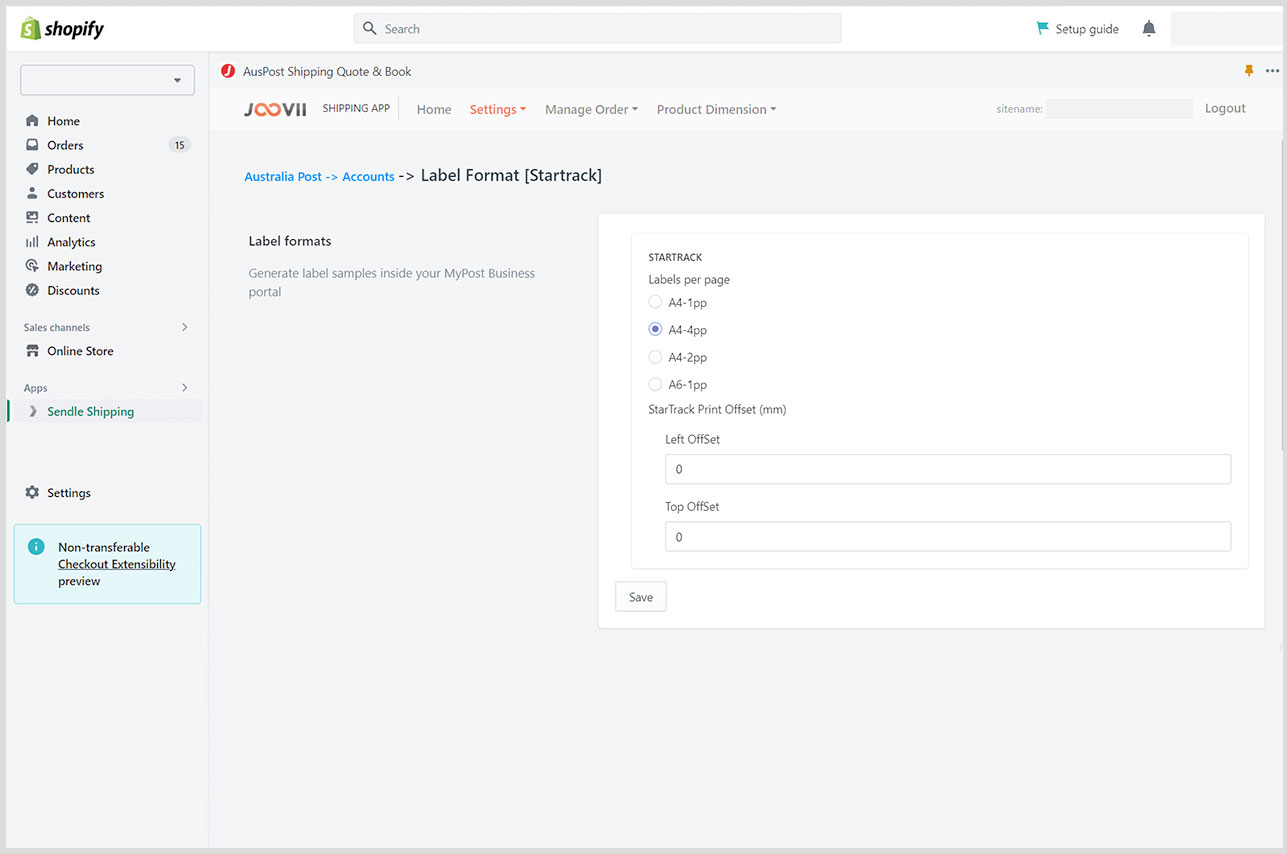Choose the A4-2pp labels per page option
The height and width of the screenshot is (854, 1287).
click(656, 357)
